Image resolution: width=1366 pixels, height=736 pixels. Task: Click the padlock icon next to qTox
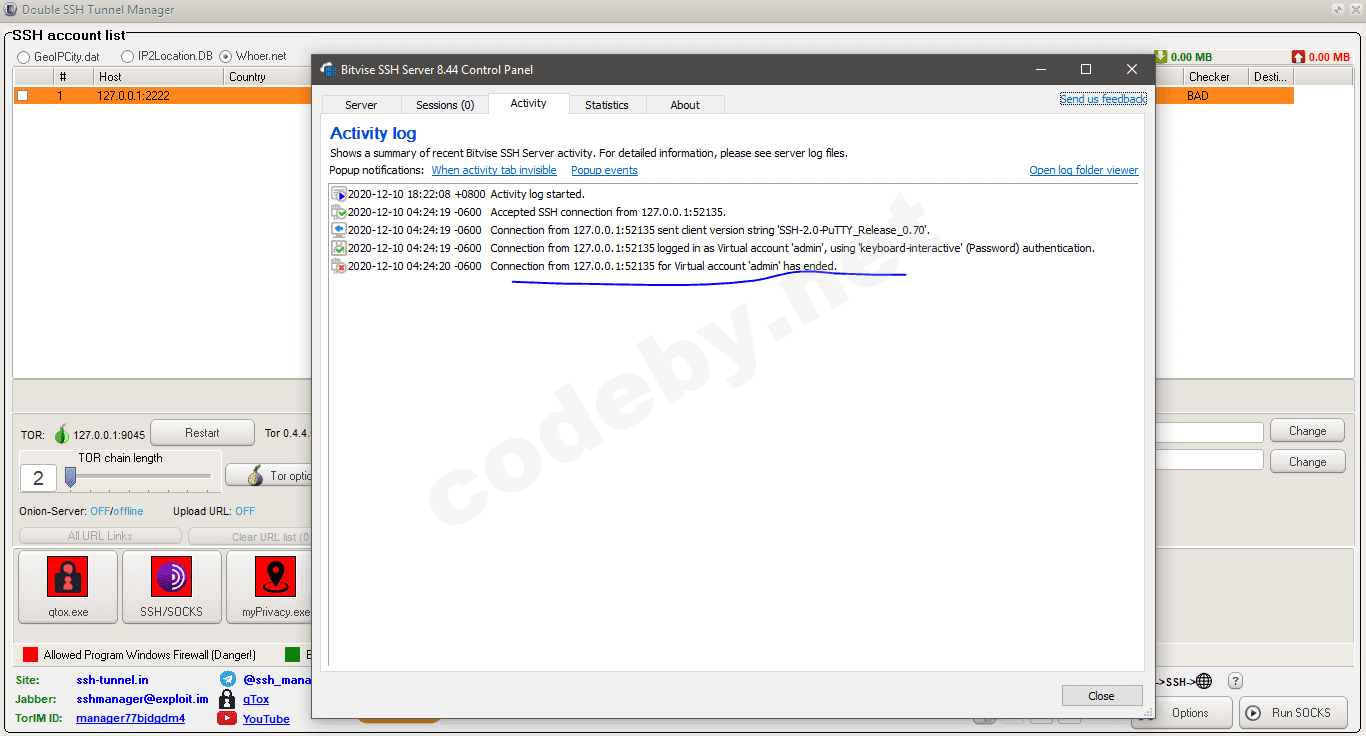pos(227,699)
